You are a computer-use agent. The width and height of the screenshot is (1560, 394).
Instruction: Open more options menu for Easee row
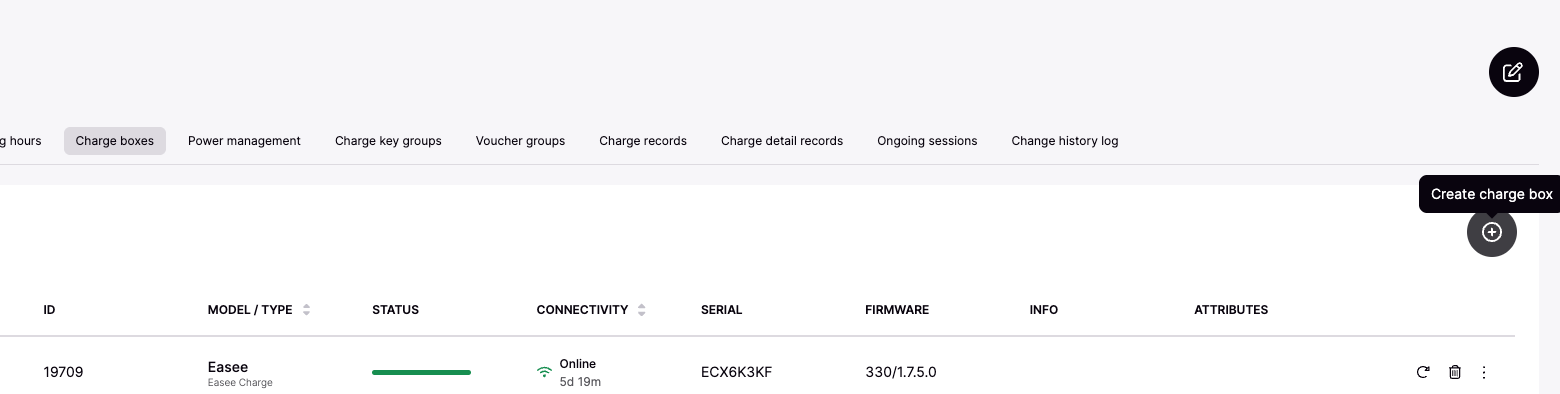pos(1484,373)
